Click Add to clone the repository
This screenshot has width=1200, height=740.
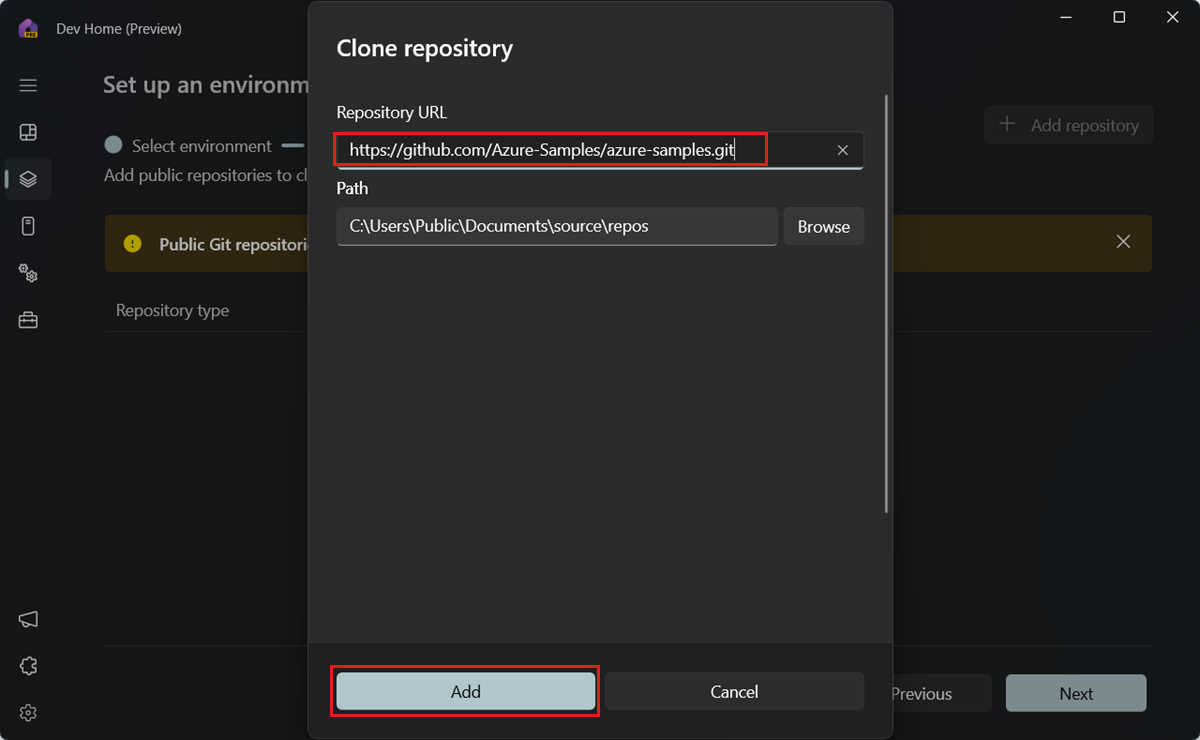[x=465, y=691]
